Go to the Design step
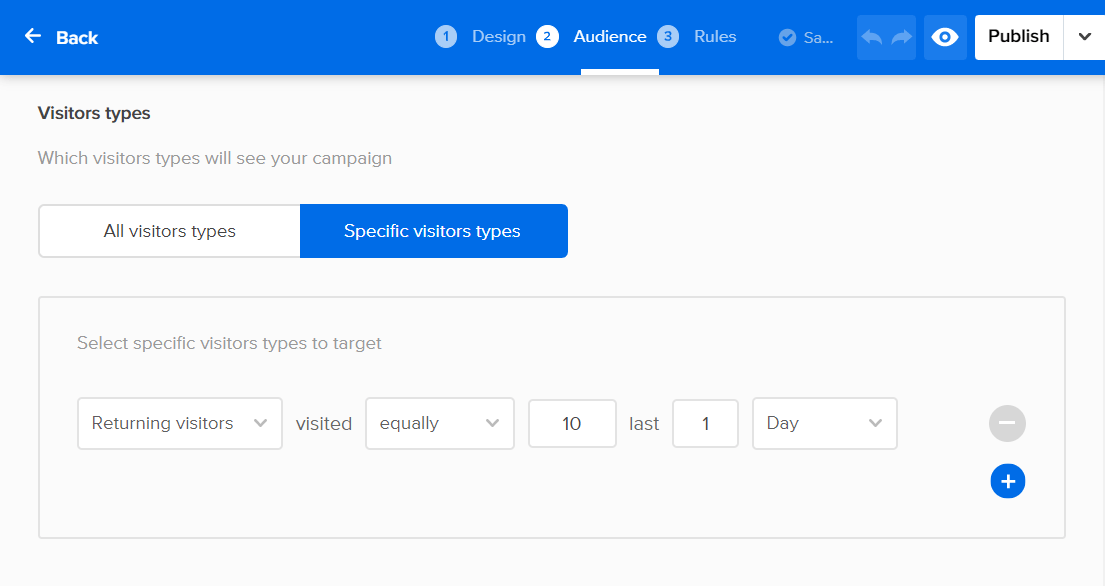This screenshot has height=586, width=1105. click(x=498, y=37)
